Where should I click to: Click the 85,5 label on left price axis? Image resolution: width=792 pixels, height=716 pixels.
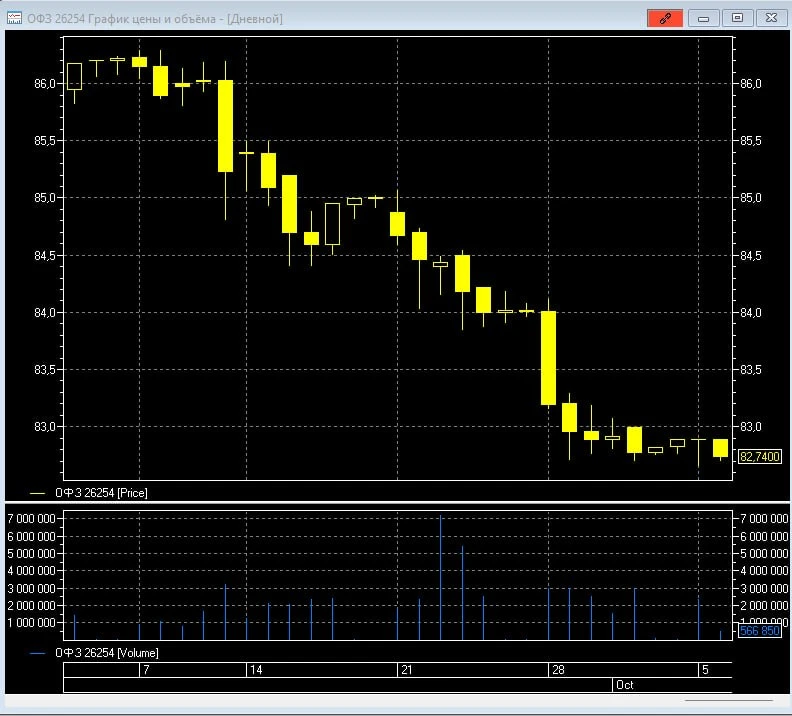pyautogui.click(x=44, y=141)
